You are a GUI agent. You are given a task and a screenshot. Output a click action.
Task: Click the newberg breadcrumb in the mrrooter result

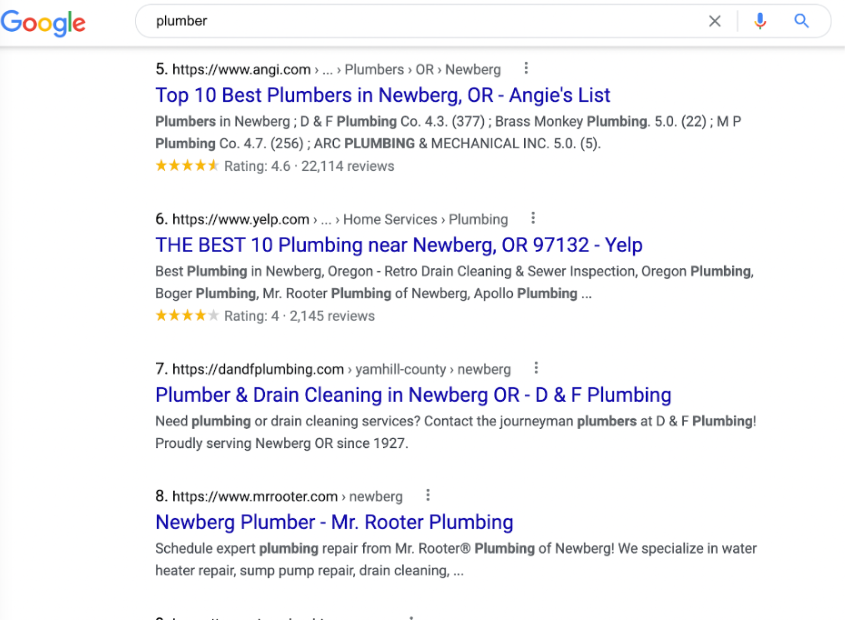376,495
